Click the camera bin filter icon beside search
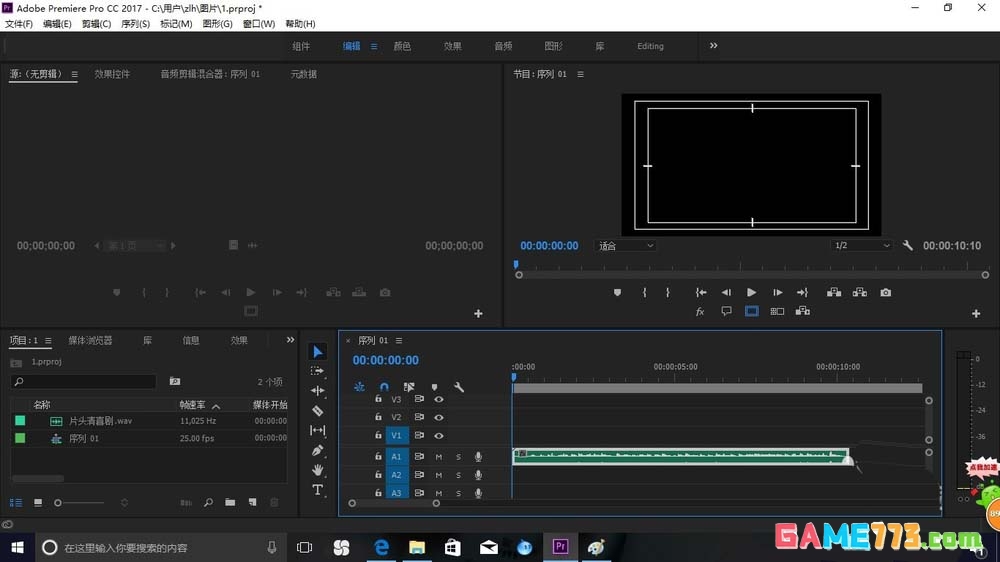 point(175,381)
